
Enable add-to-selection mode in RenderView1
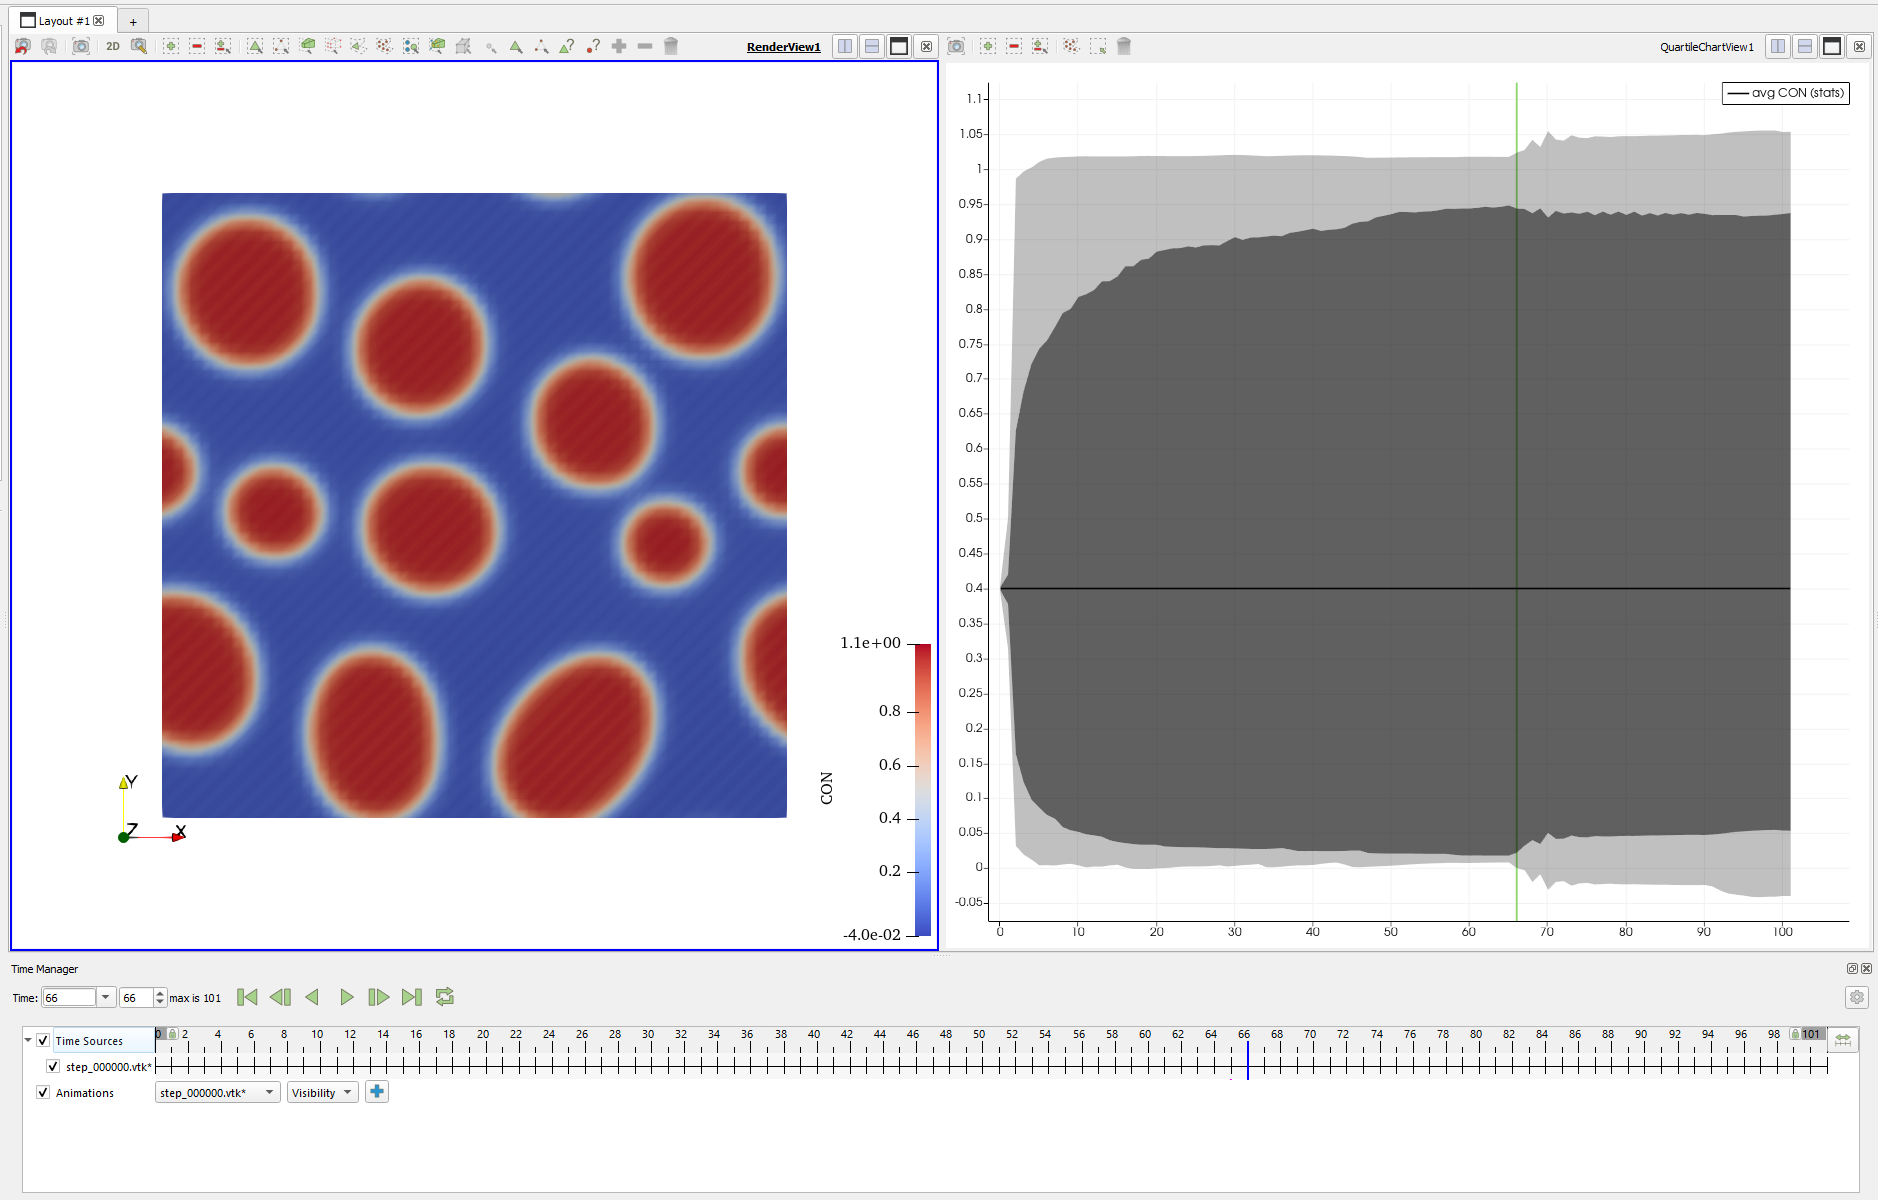click(x=171, y=46)
